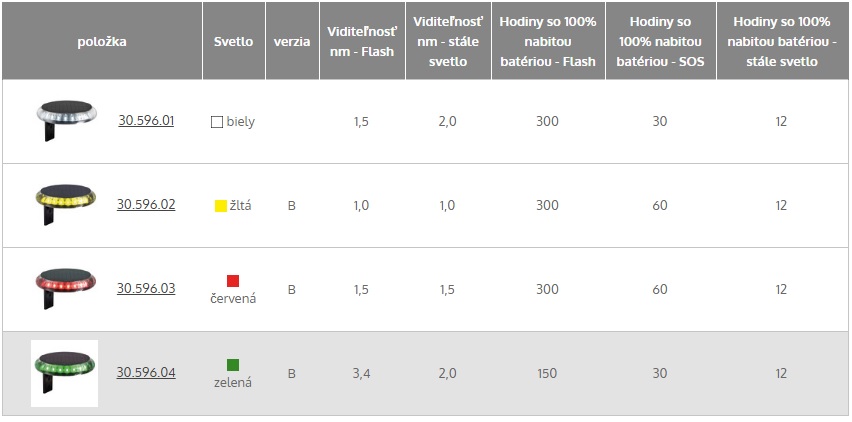The width and height of the screenshot is (852, 422).
Task: Open item link 30.596.01
Action: (146, 120)
